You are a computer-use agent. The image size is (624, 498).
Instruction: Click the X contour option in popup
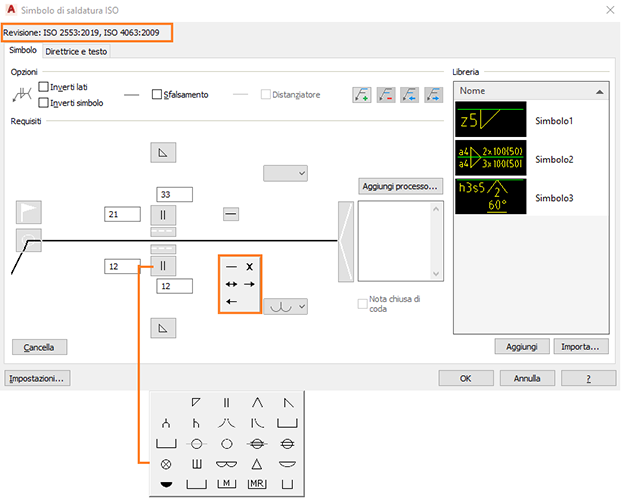(250, 267)
